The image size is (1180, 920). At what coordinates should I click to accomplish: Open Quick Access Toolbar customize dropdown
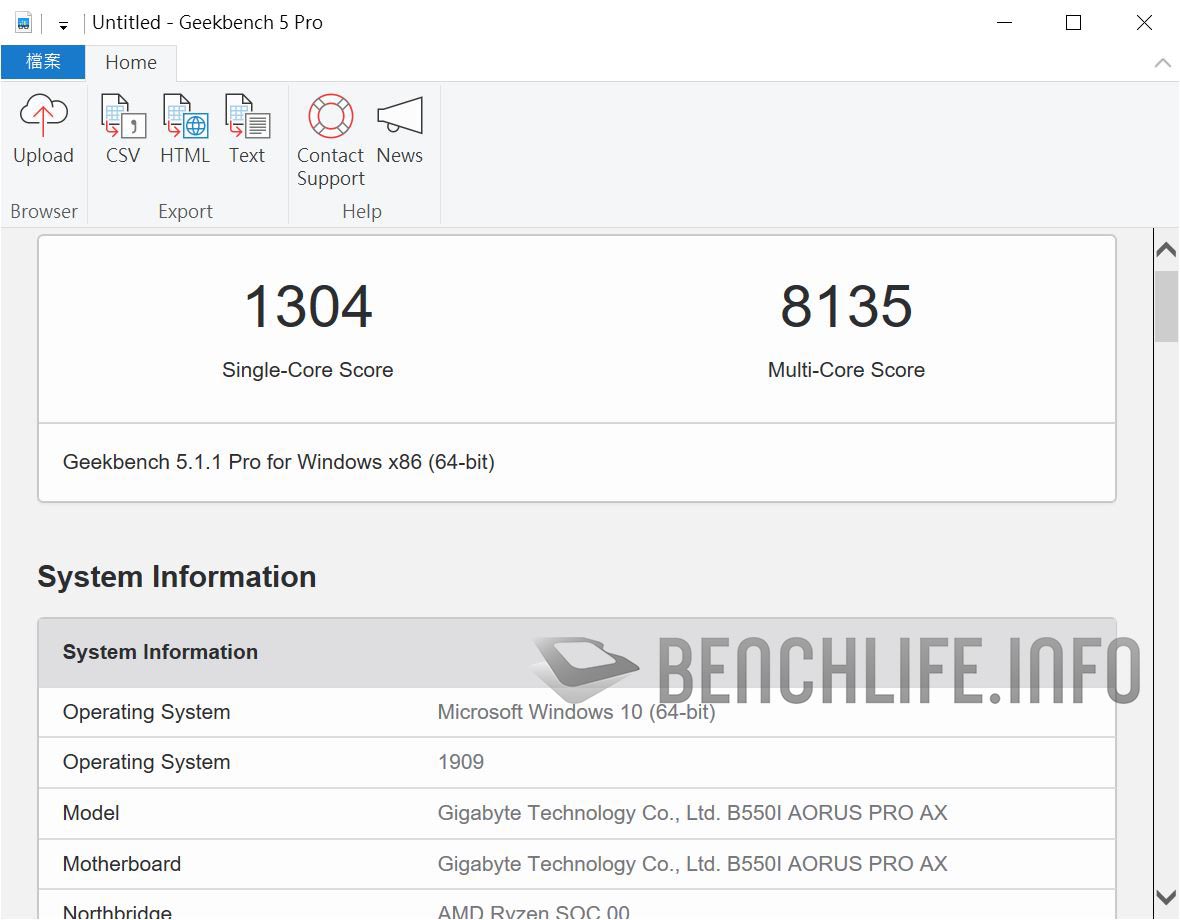click(x=63, y=24)
